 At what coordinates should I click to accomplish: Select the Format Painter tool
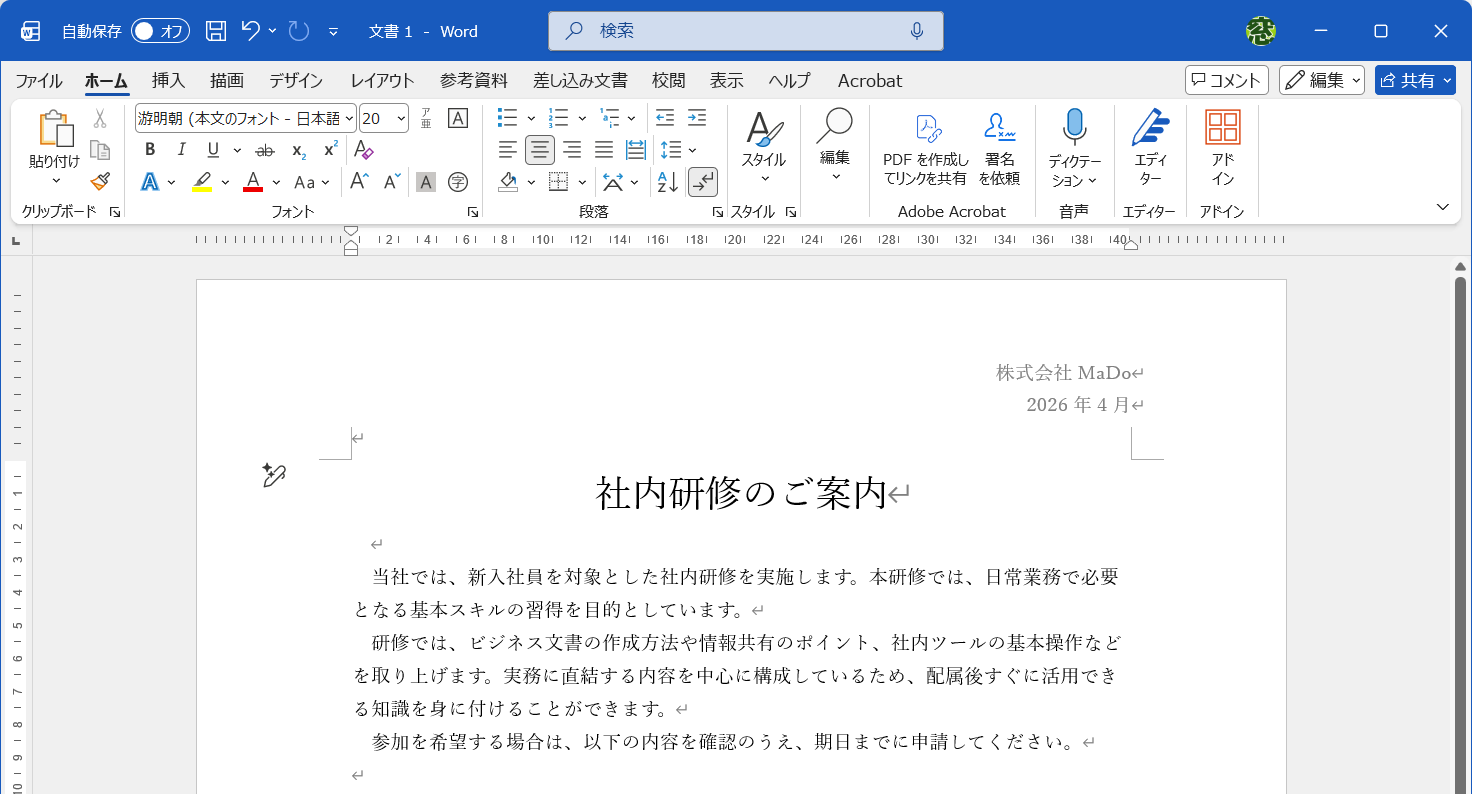point(99,181)
